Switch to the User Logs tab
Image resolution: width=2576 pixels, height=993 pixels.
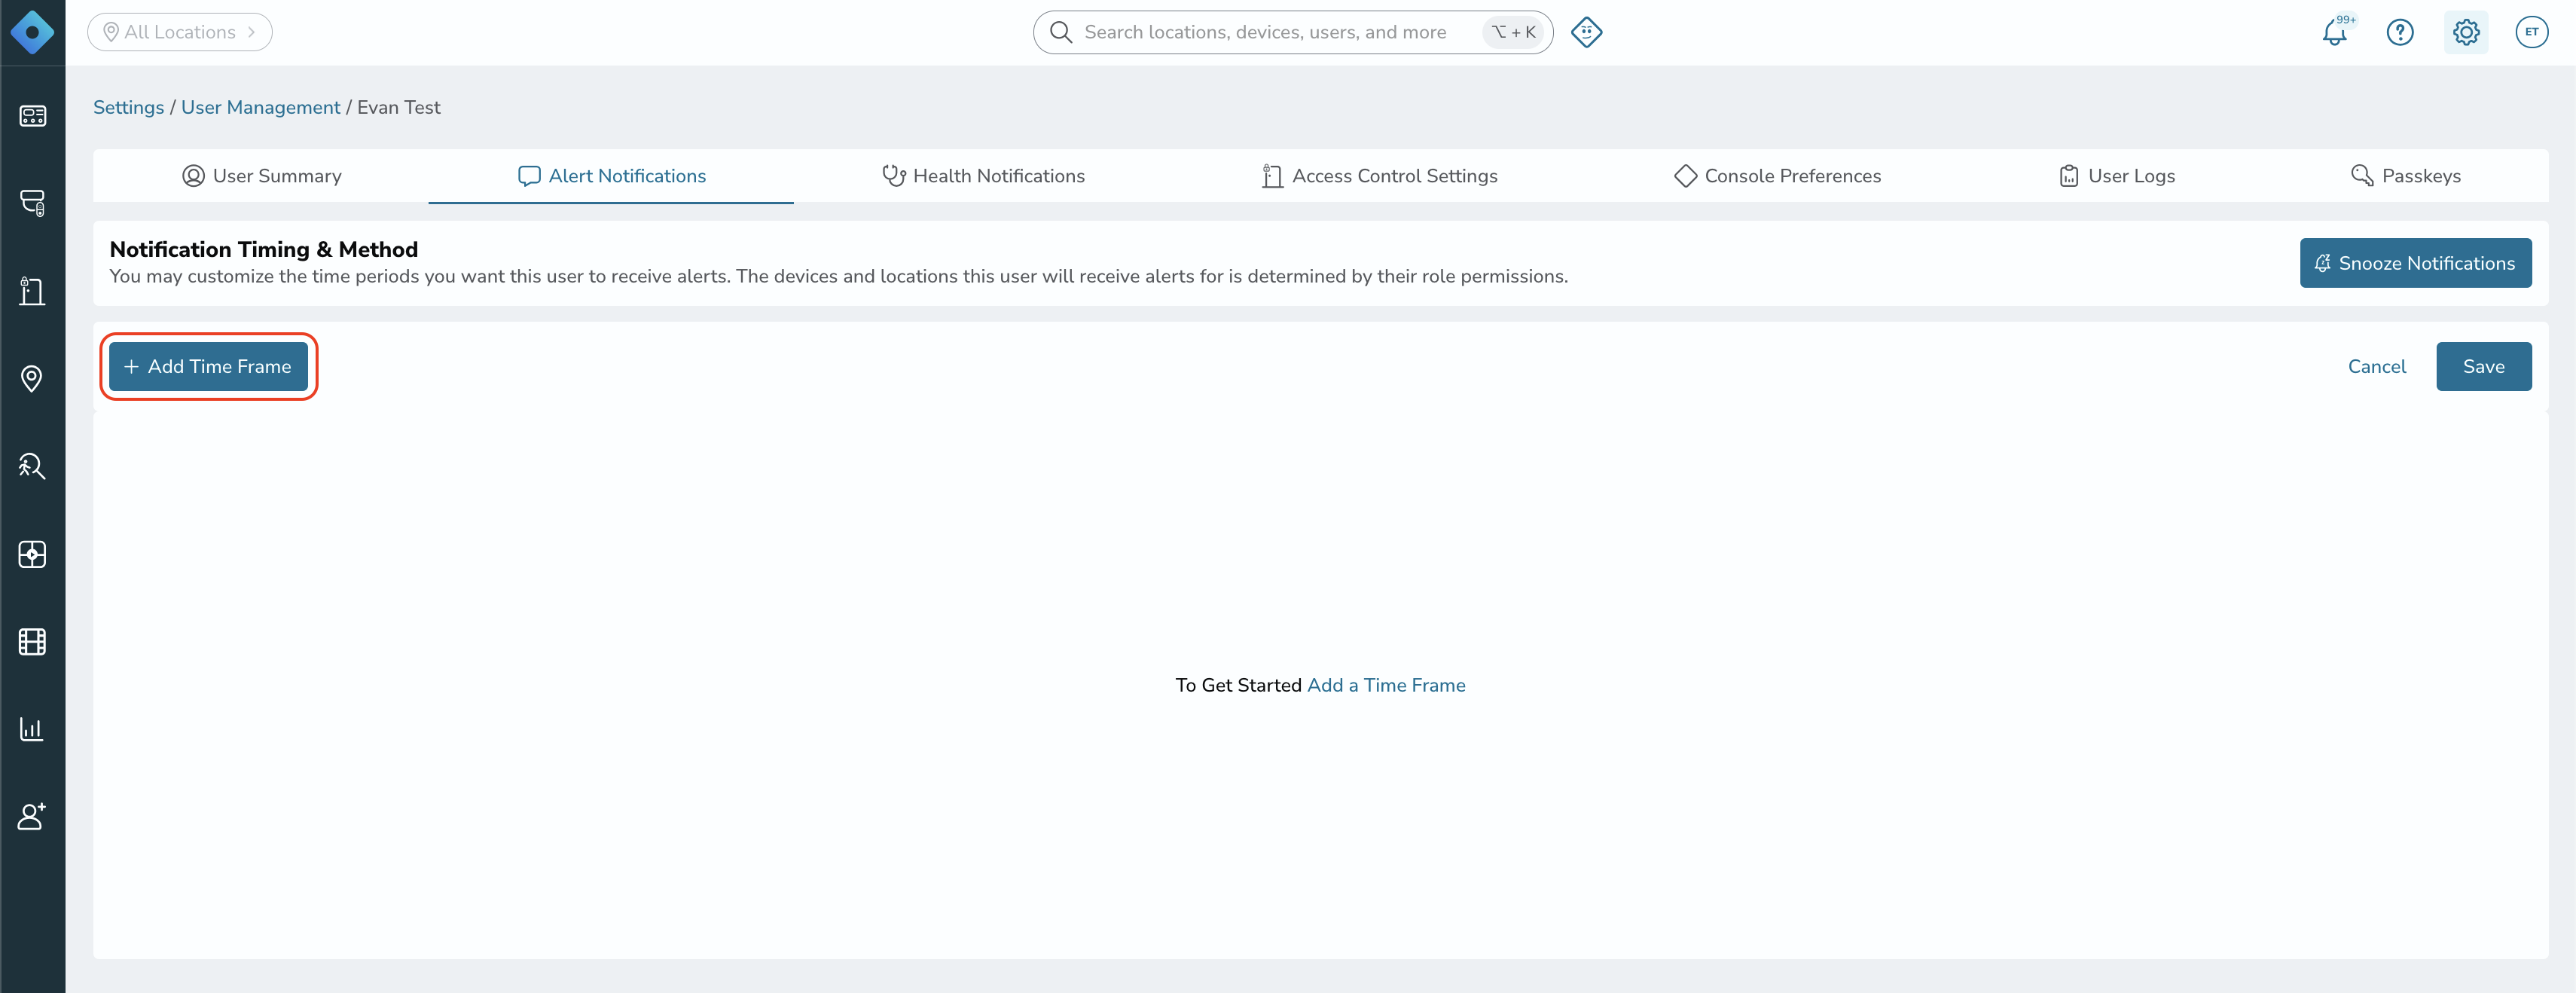[2116, 176]
